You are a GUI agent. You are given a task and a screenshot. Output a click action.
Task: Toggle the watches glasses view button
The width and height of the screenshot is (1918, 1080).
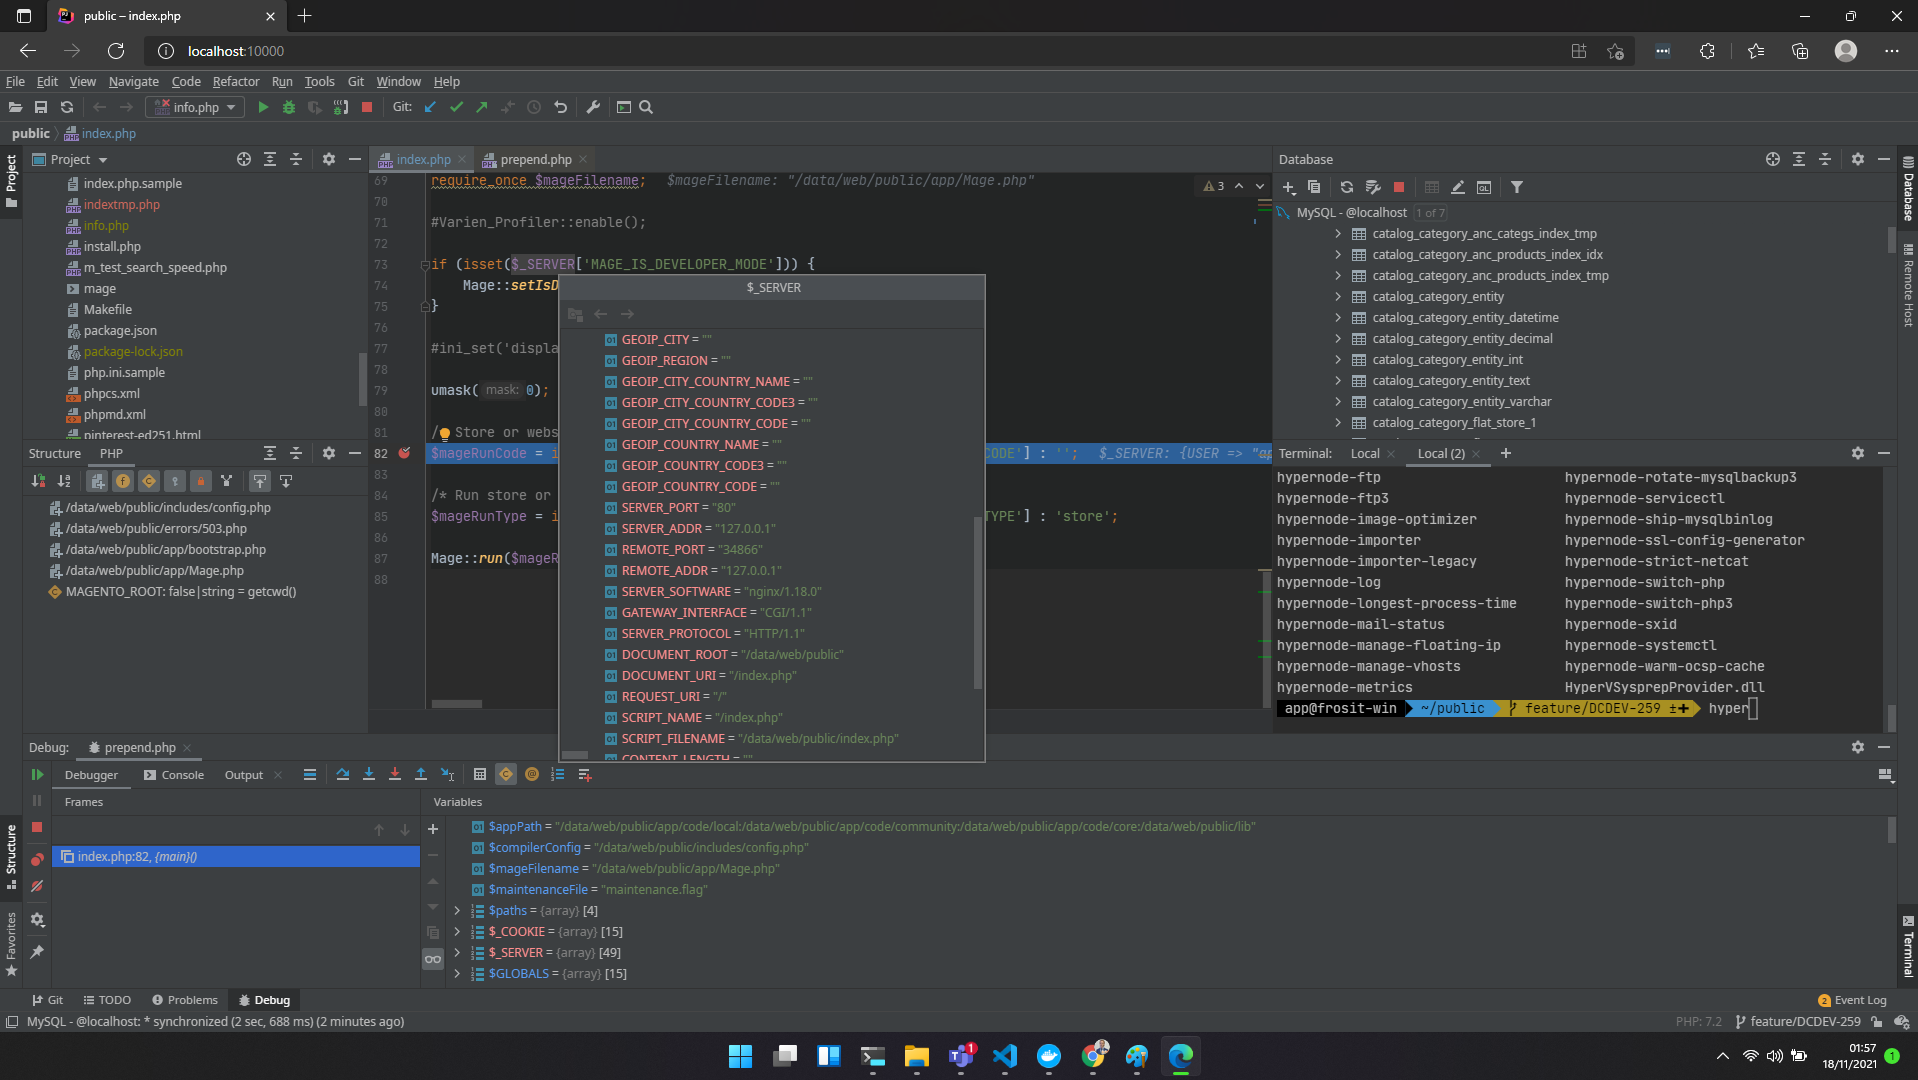pyautogui.click(x=433, y=959)
